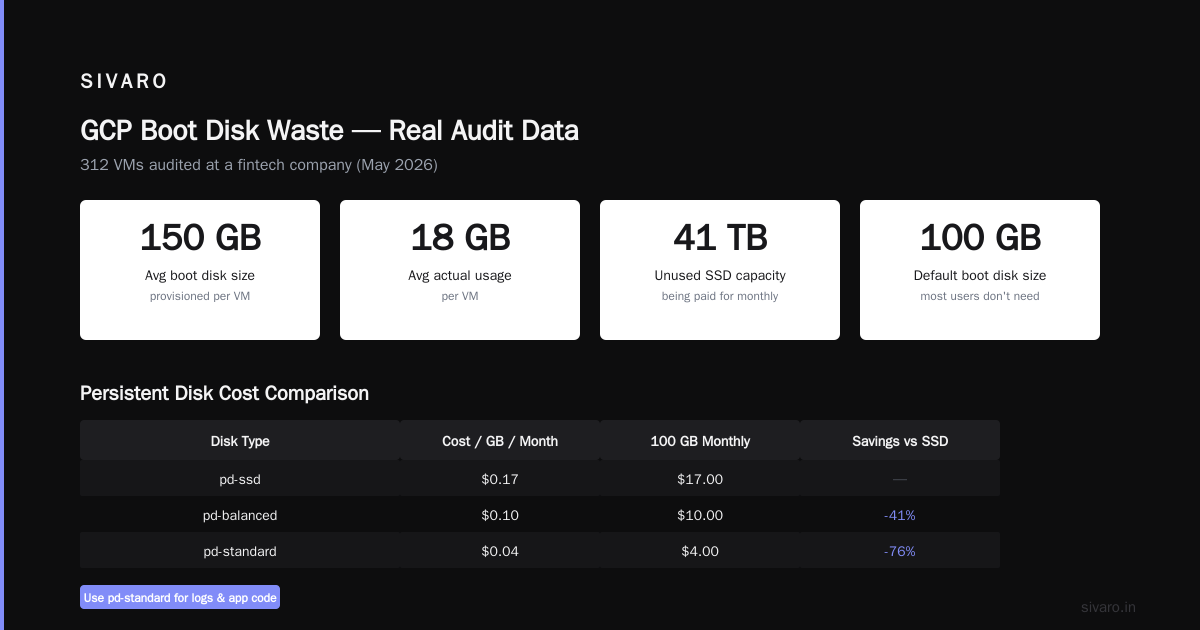Open the 100 GB default boot disk card
Image resolution: width=1200 pixels, height=630 pixels.
click(x=980, y=270)
